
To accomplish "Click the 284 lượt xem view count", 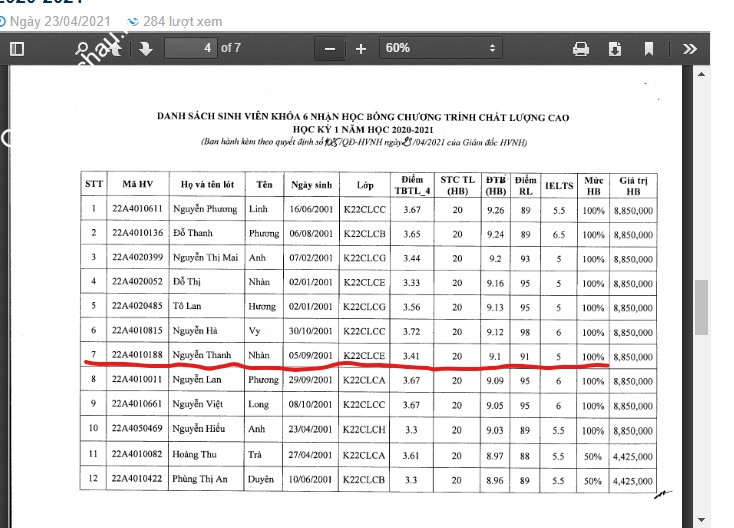I will tap(183, 22).
